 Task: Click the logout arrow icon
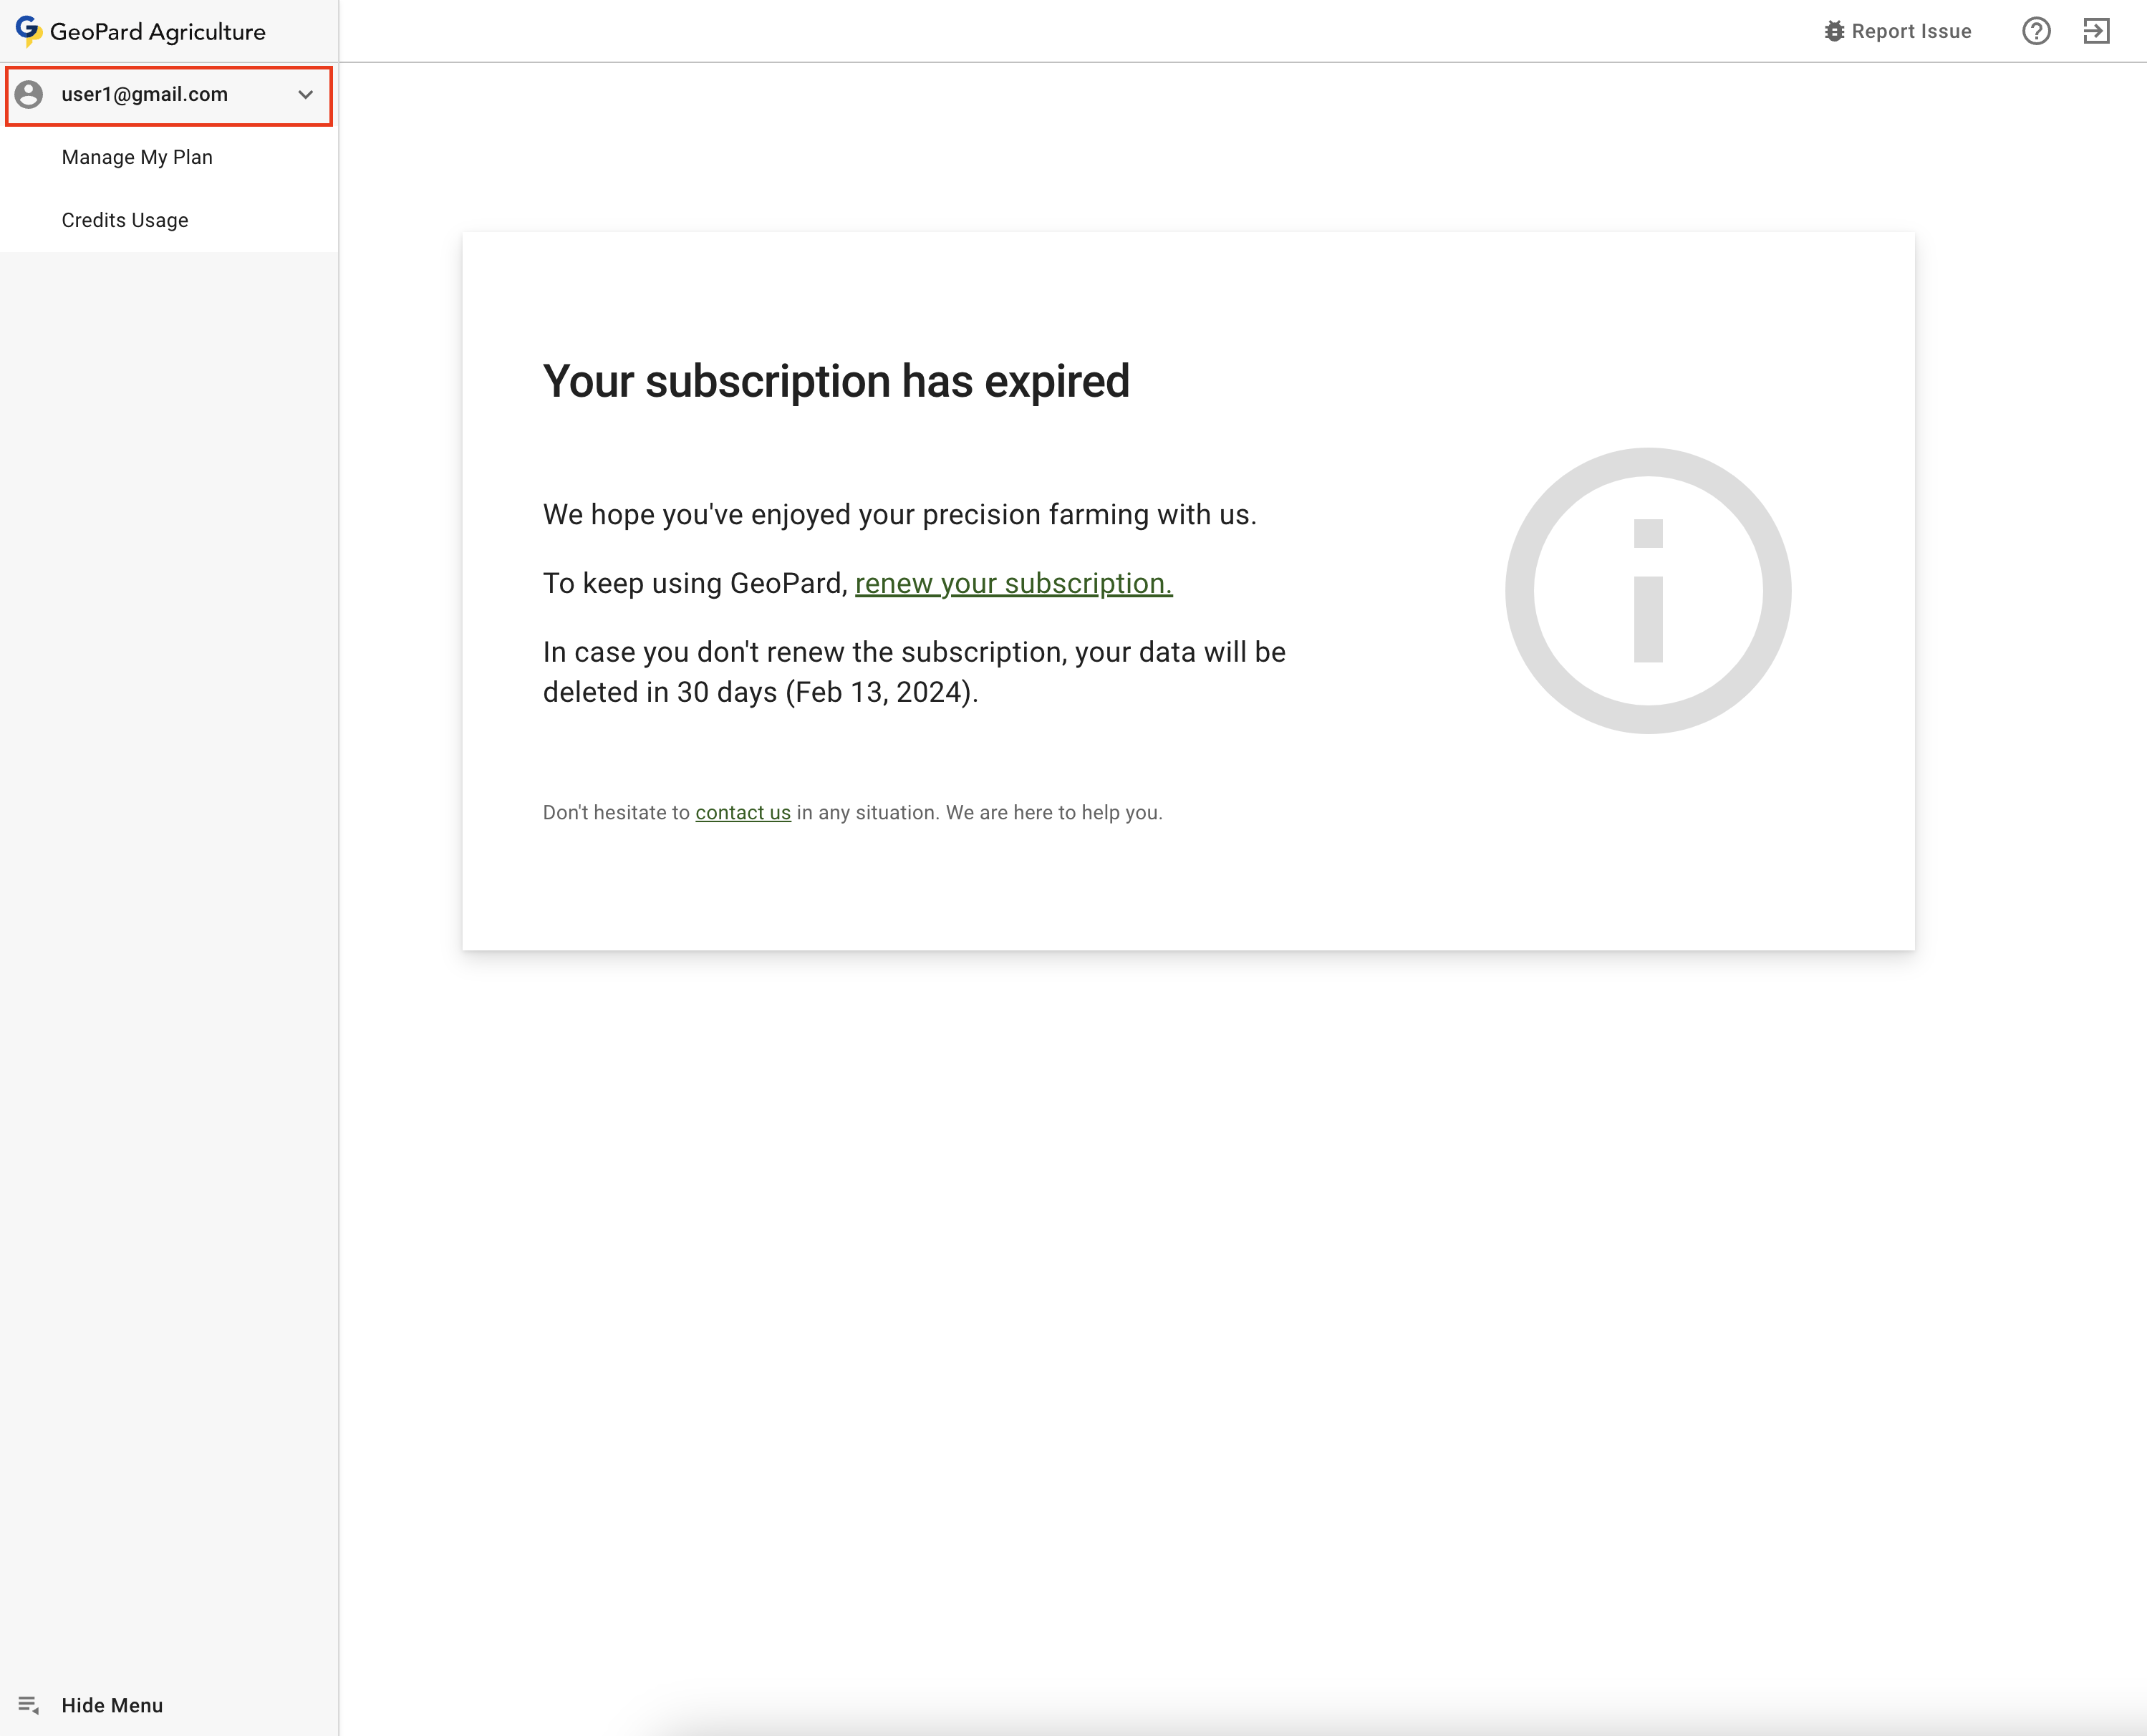[2096, 31]
